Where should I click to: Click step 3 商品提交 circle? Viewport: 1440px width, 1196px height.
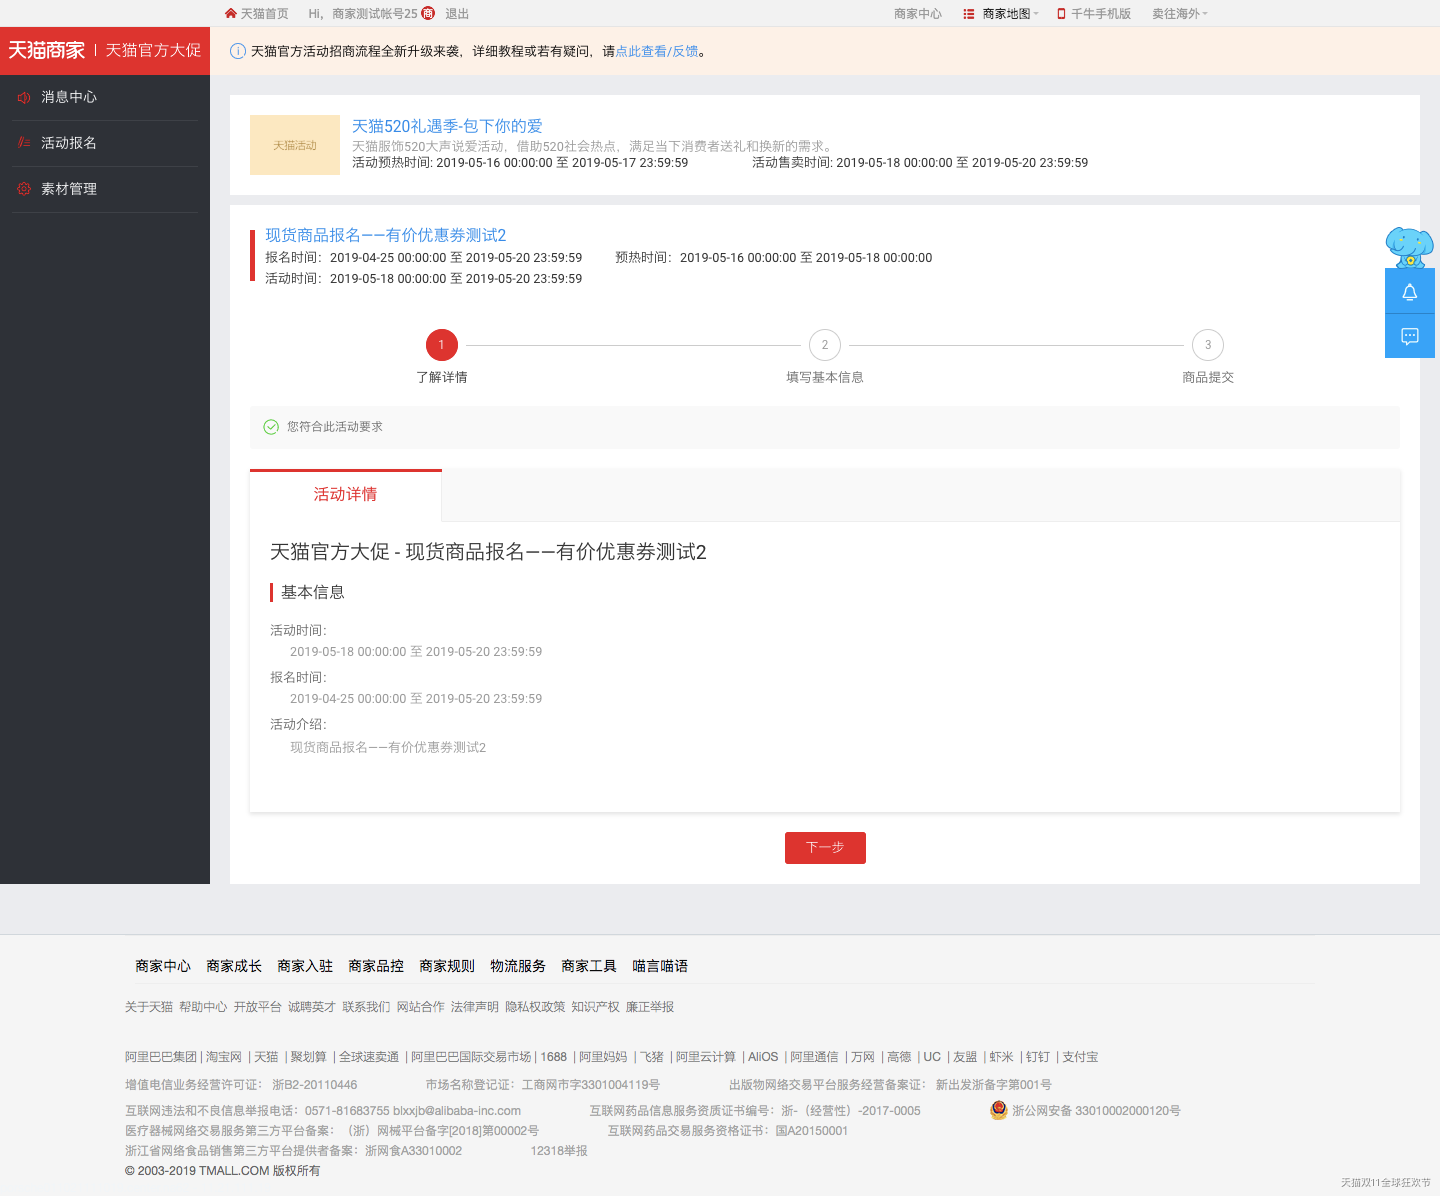(1207, 345)
